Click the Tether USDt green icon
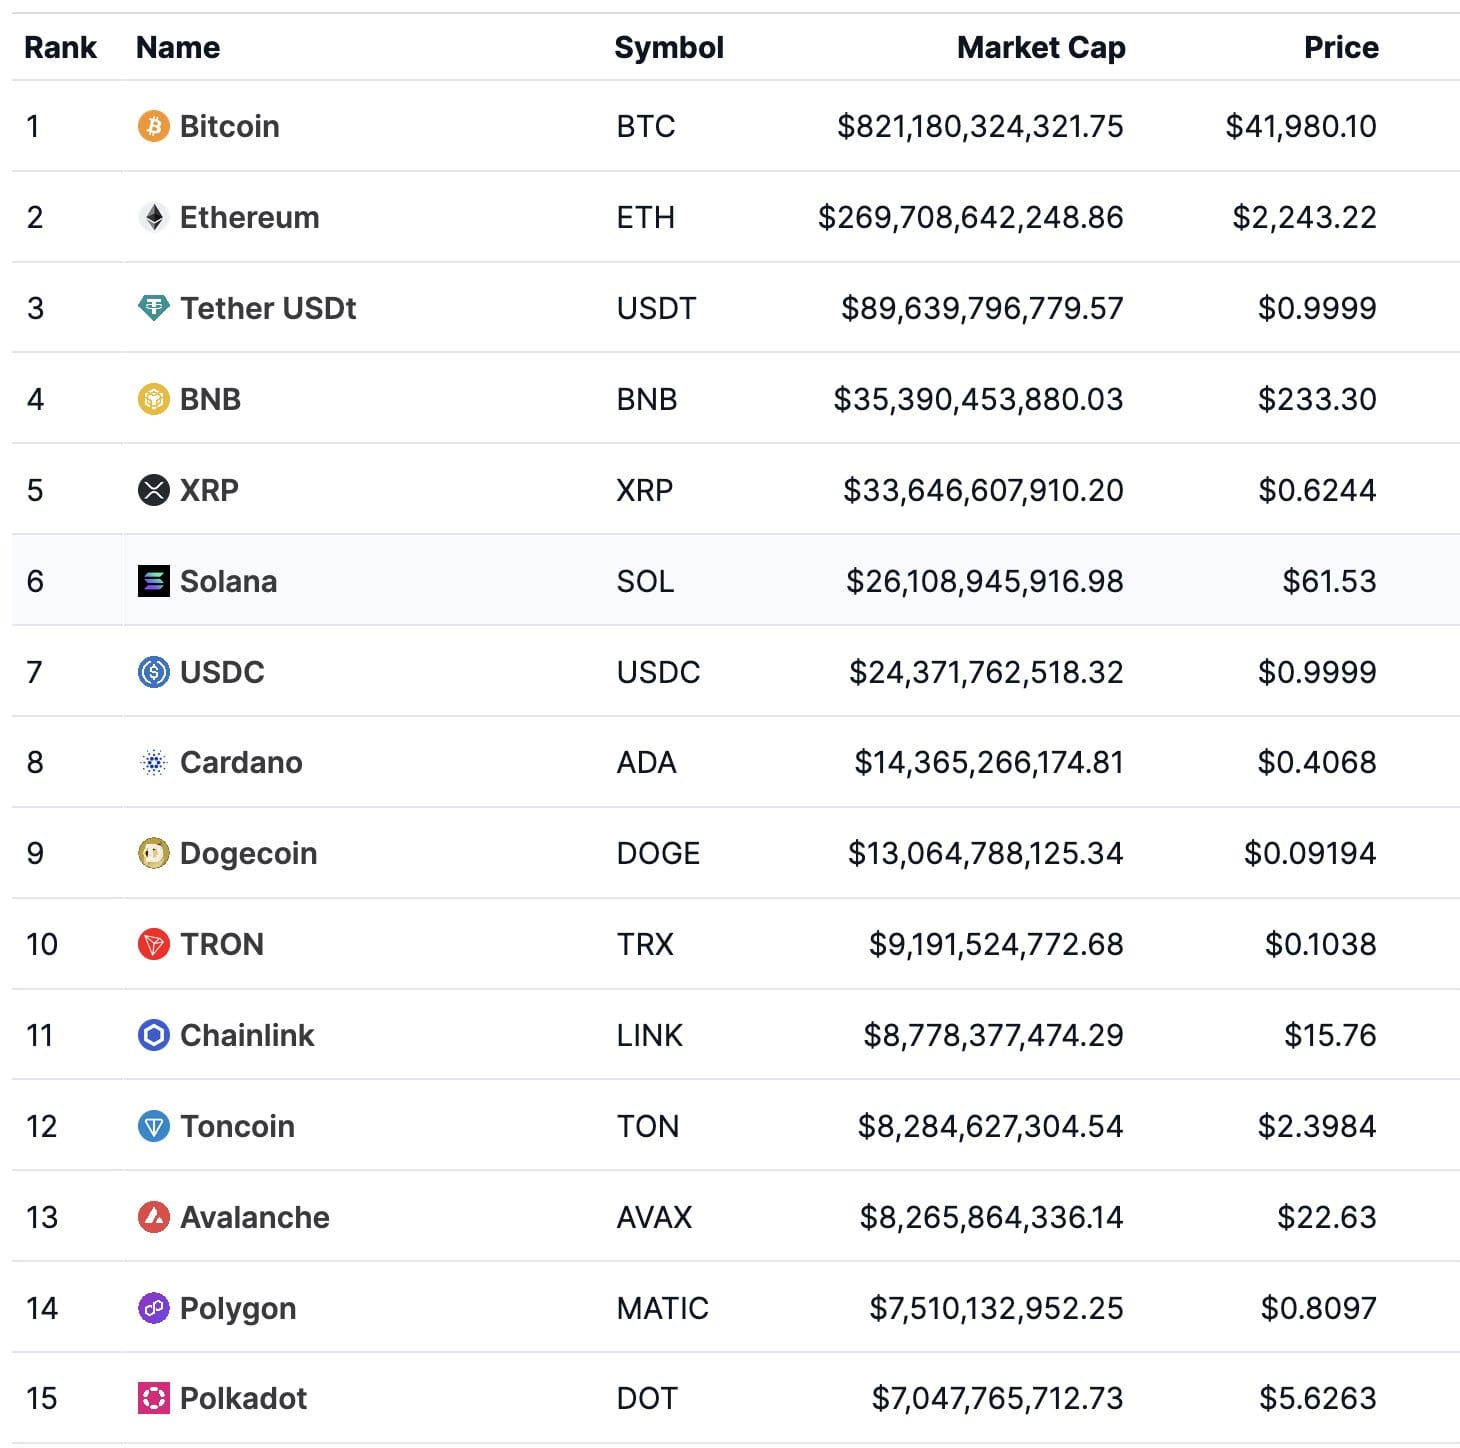 153,308
